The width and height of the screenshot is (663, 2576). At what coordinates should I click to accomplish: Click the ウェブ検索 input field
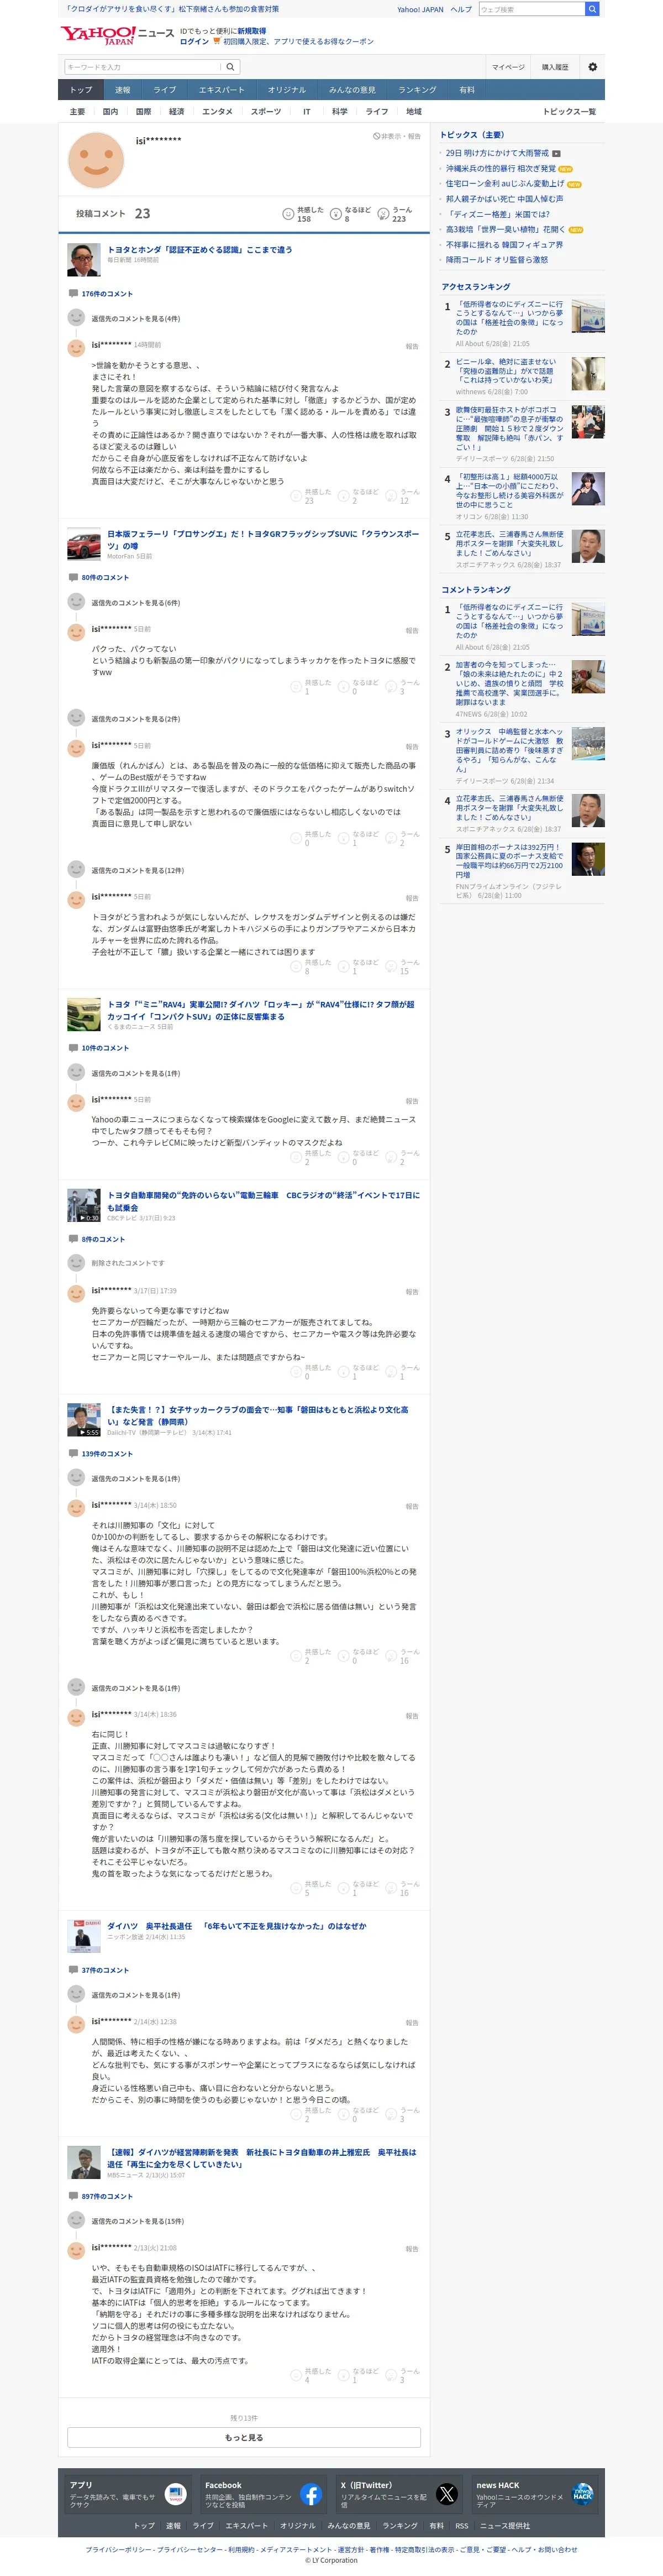pos(531,9)
